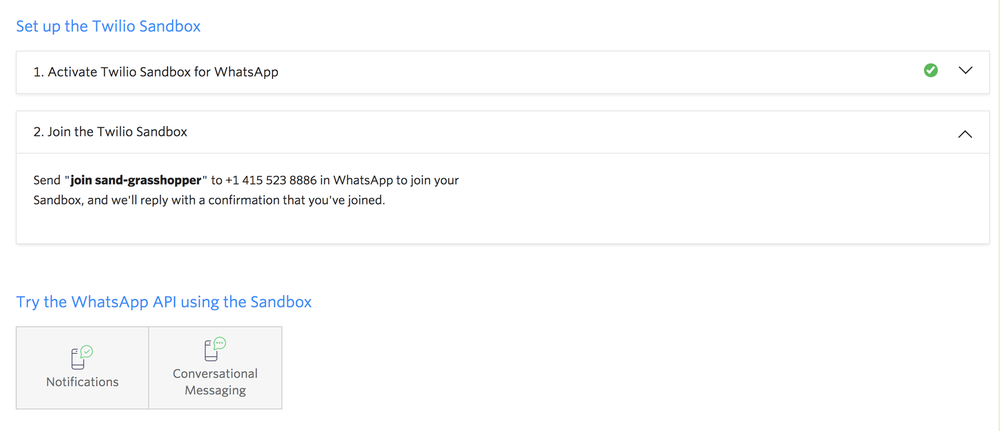Click the green check bubble on Notifications icon

click(87, 351)
